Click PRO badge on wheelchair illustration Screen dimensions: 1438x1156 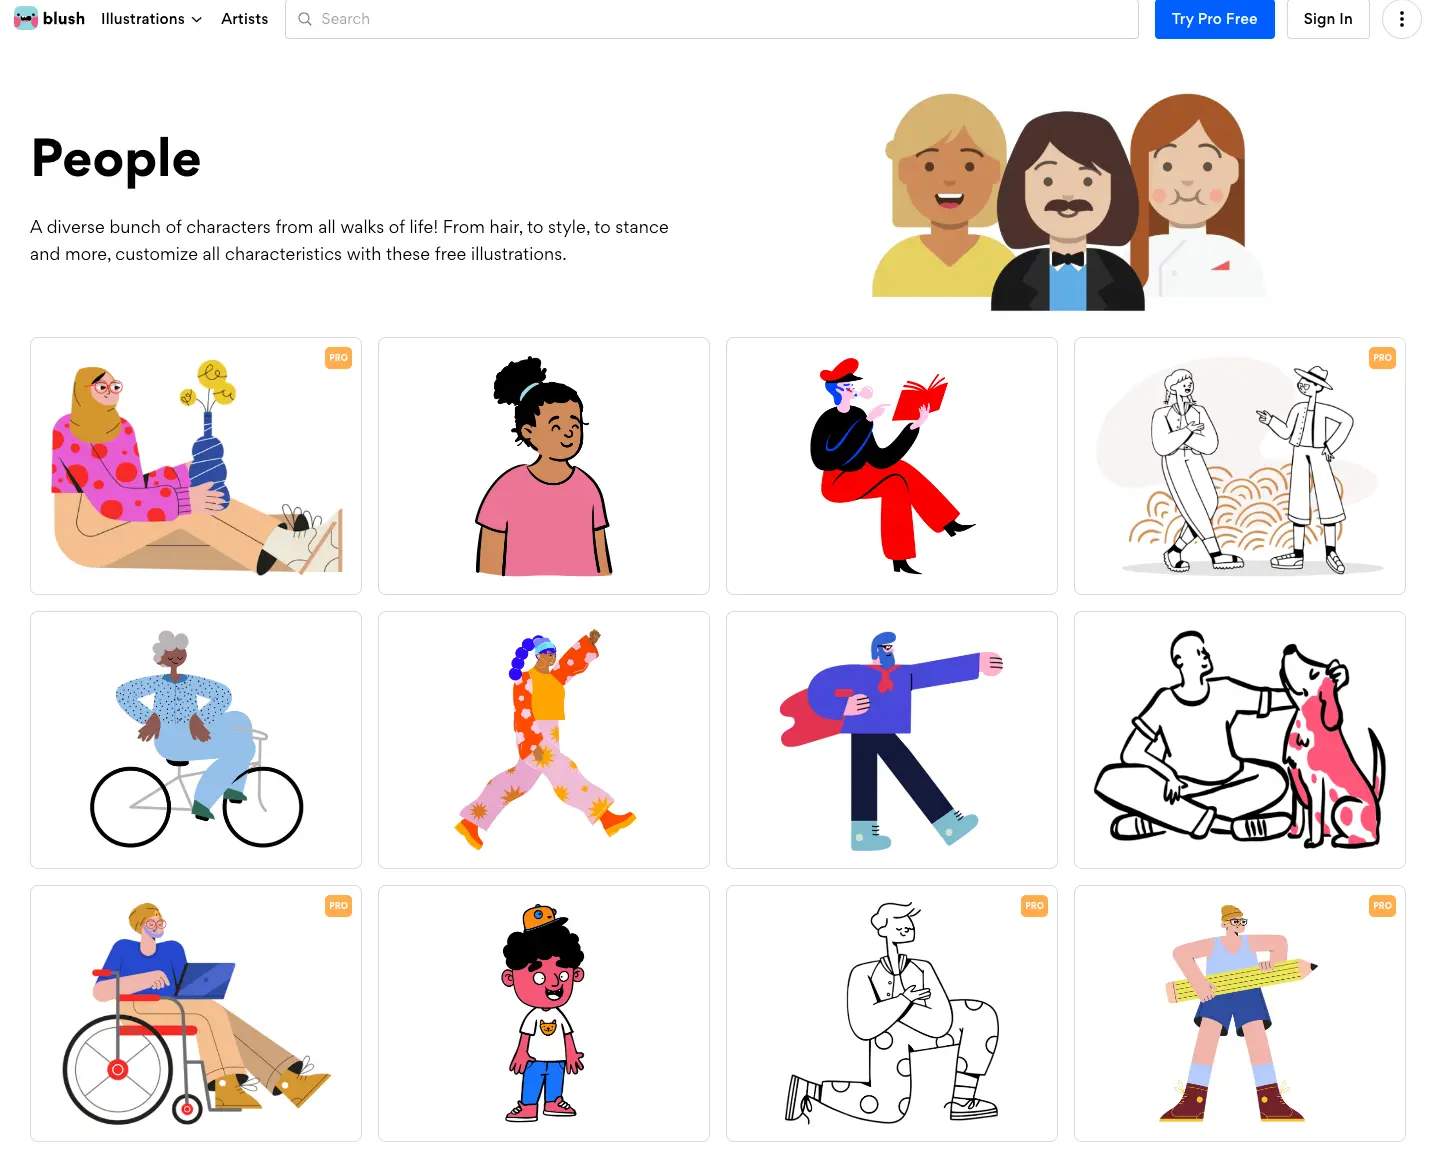point(339,906)
